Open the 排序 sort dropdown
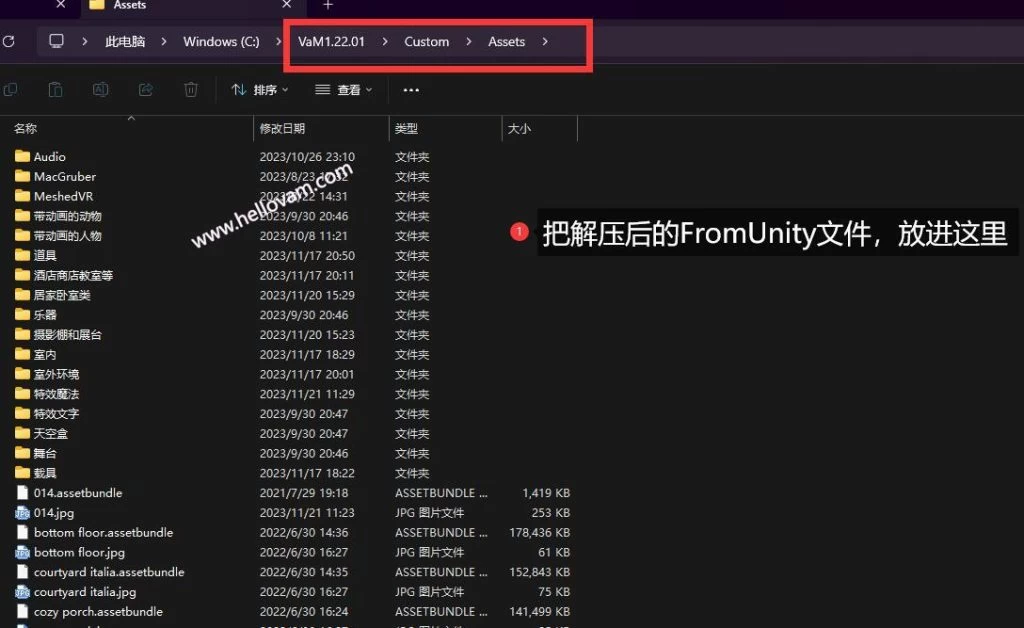 260,90
